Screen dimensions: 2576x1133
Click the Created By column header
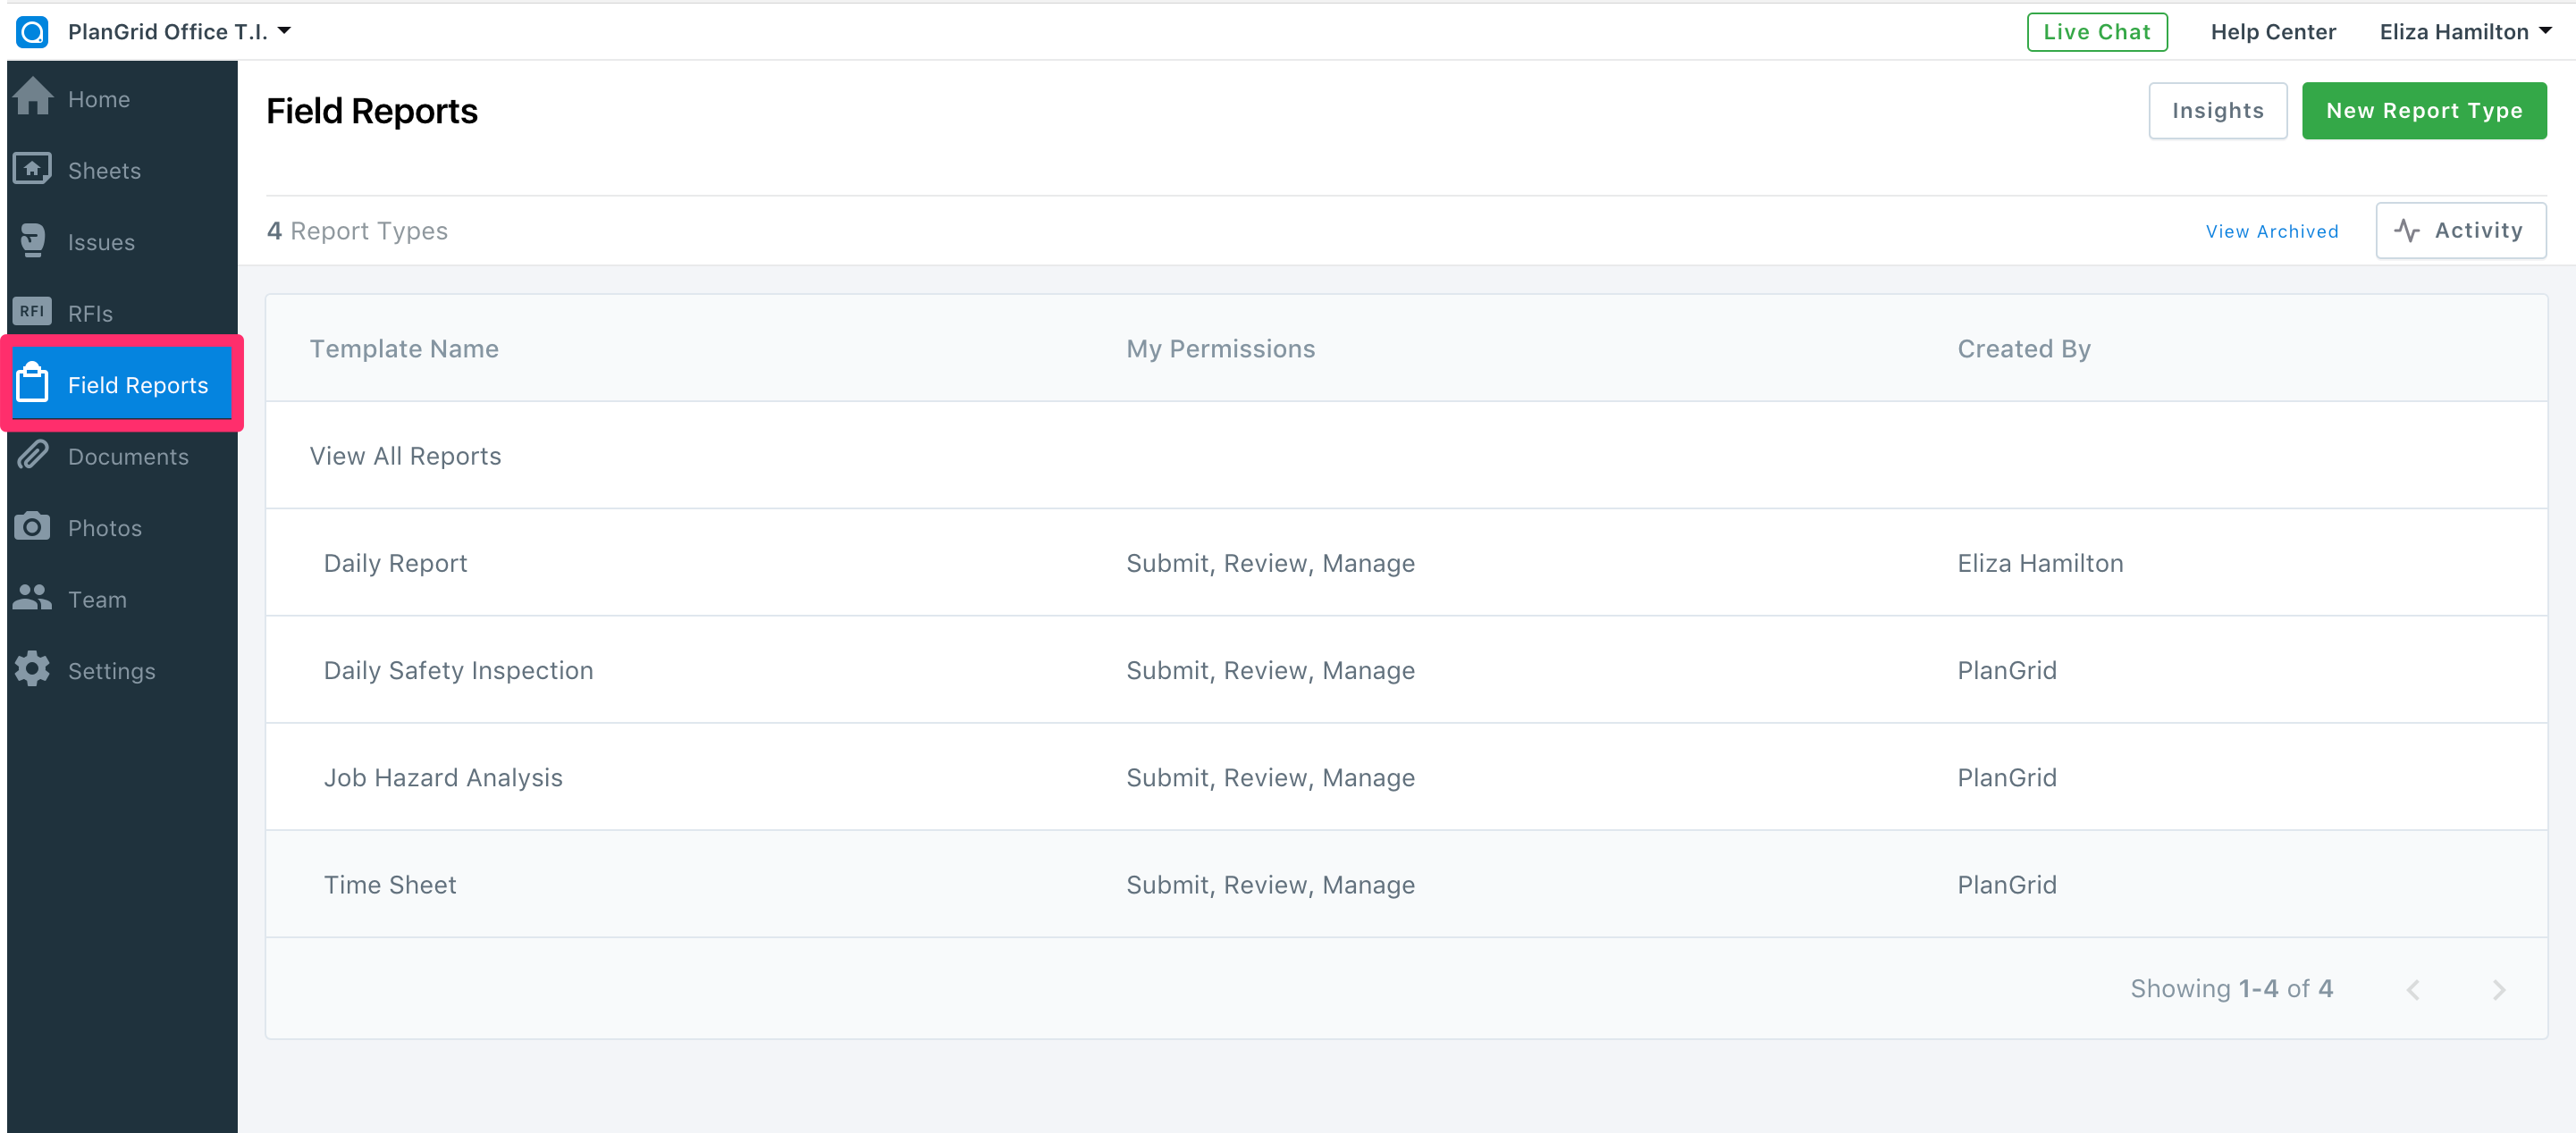coord(2024,349)
